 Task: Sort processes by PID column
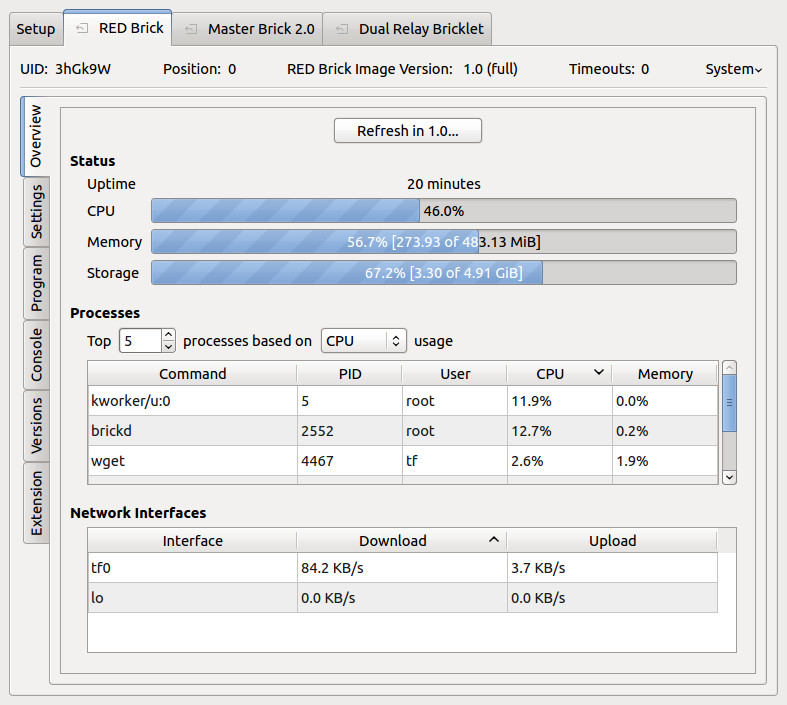(350, 374)
